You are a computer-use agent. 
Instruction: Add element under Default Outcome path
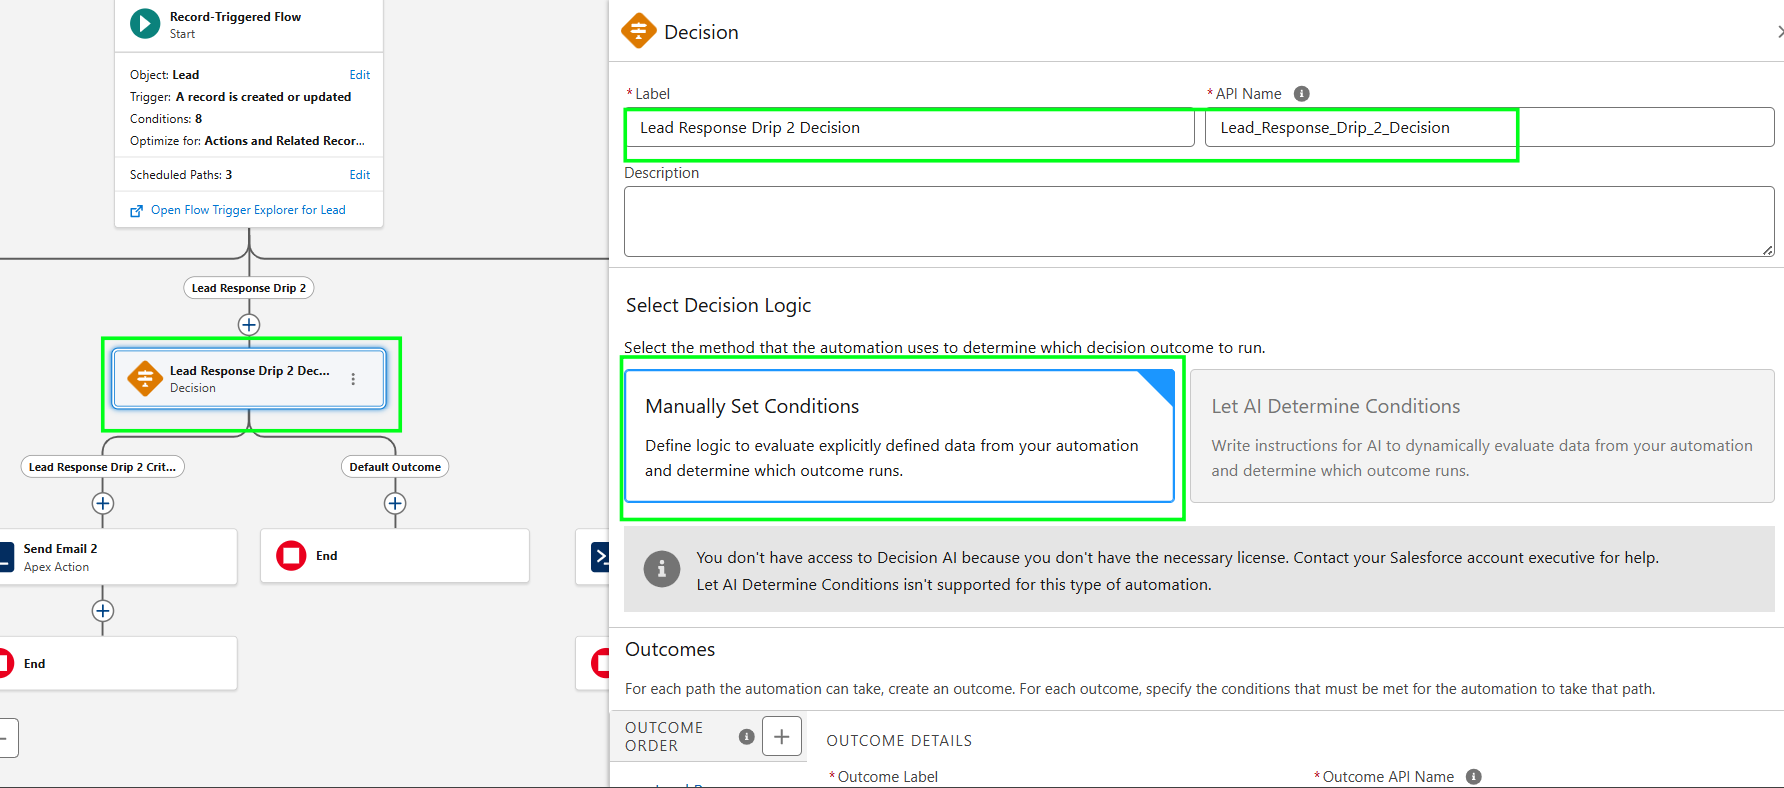(395, 503)
